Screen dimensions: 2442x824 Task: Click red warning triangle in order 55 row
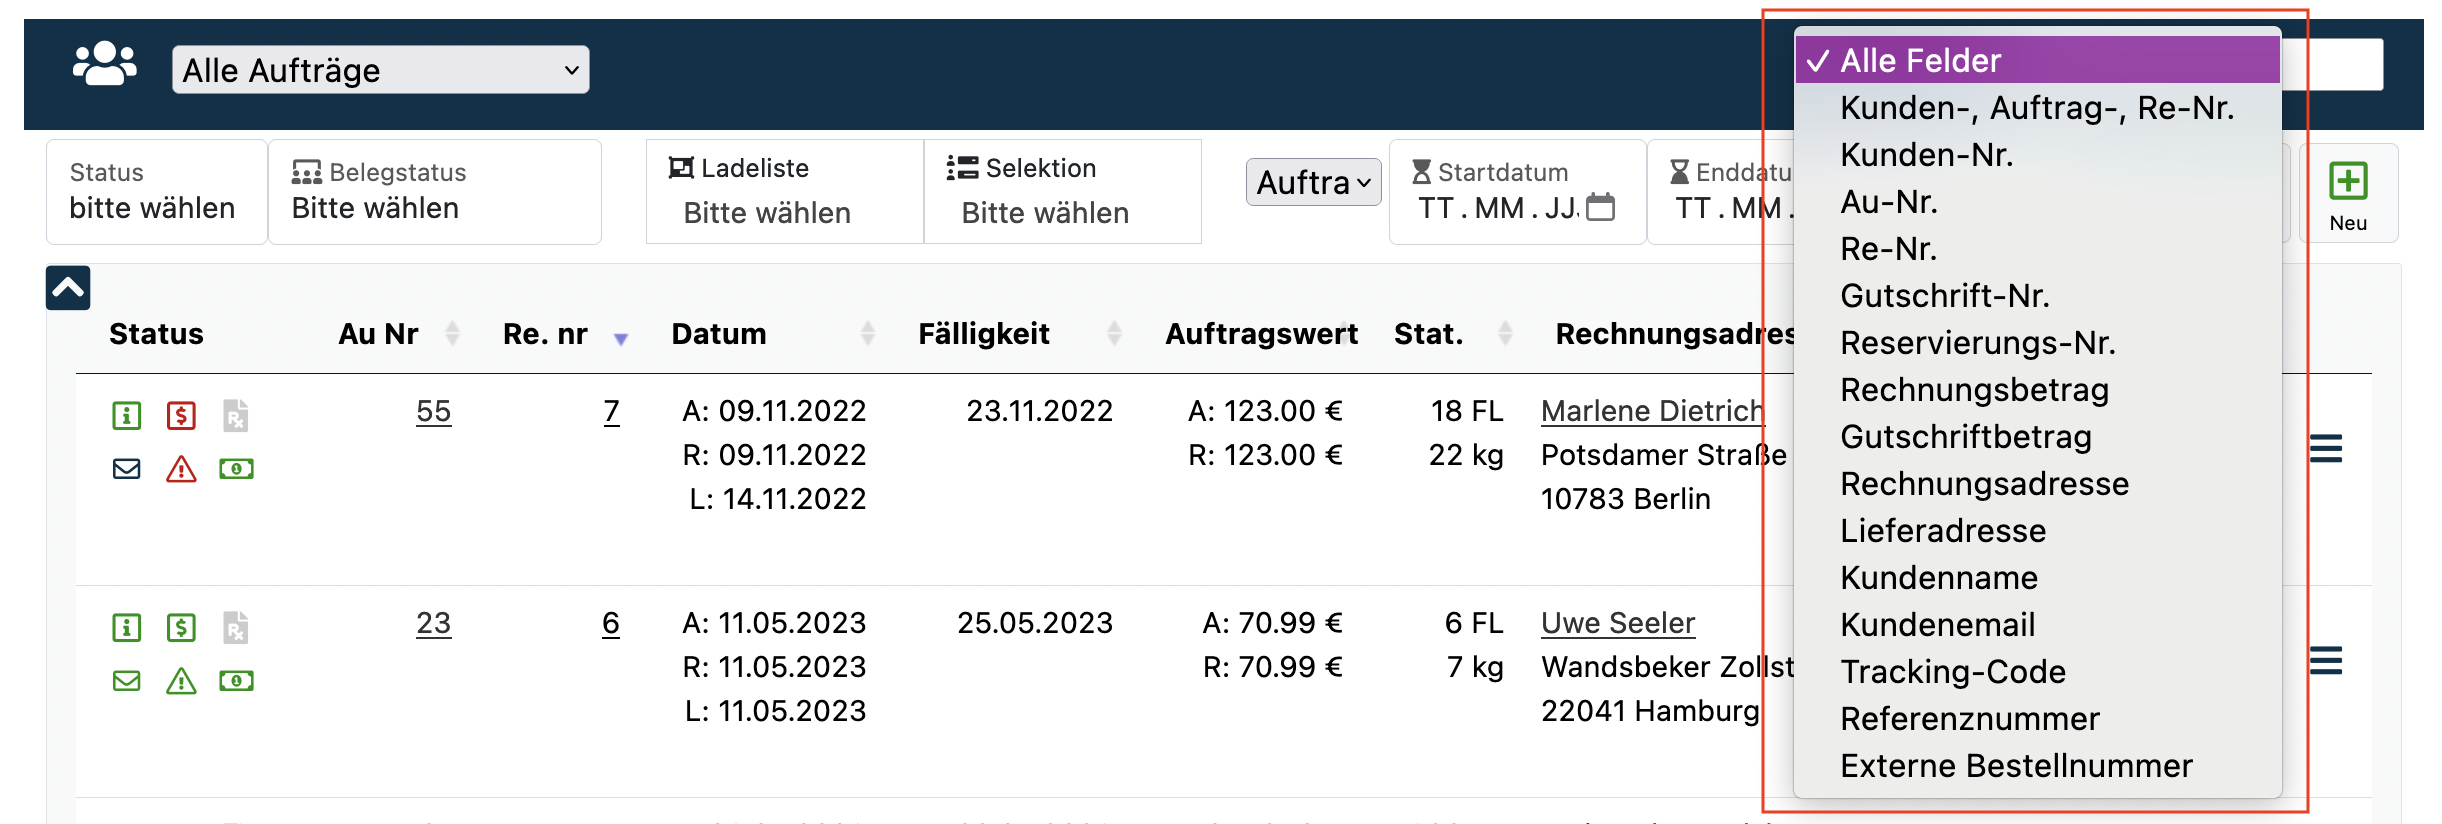pos(181,469)
